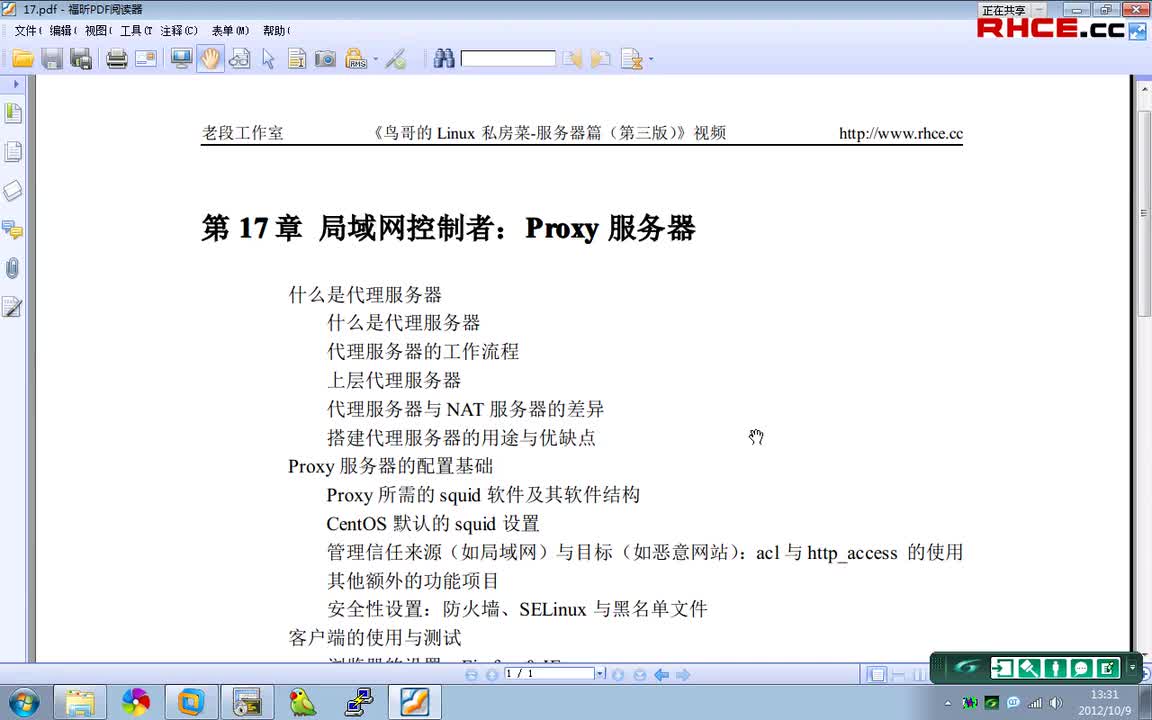Click the last page navigation button
This screenshot has height=720, width=1152.
pos(640,674)
